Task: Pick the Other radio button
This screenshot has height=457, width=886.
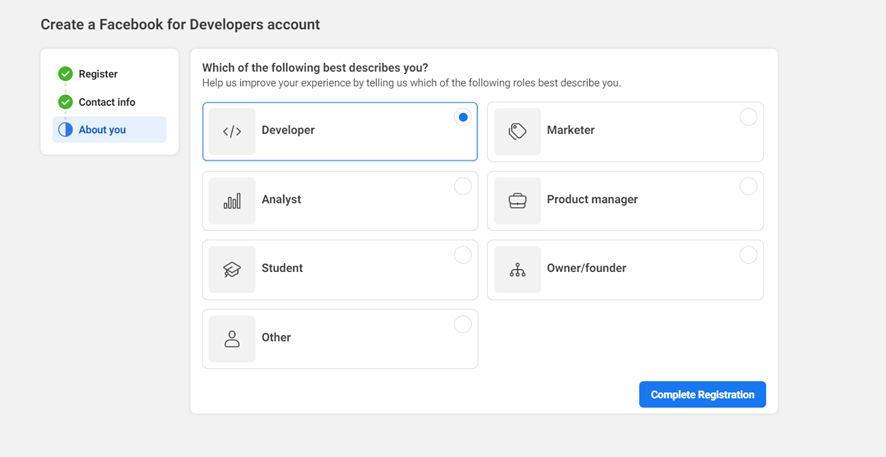Action: tap(462, 324)
